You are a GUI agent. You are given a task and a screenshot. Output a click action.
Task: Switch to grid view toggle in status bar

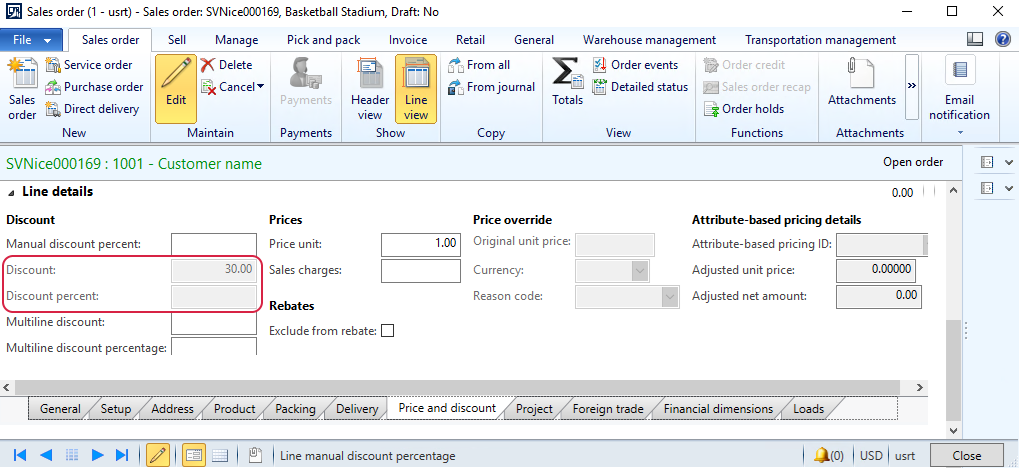pos(219,455)
